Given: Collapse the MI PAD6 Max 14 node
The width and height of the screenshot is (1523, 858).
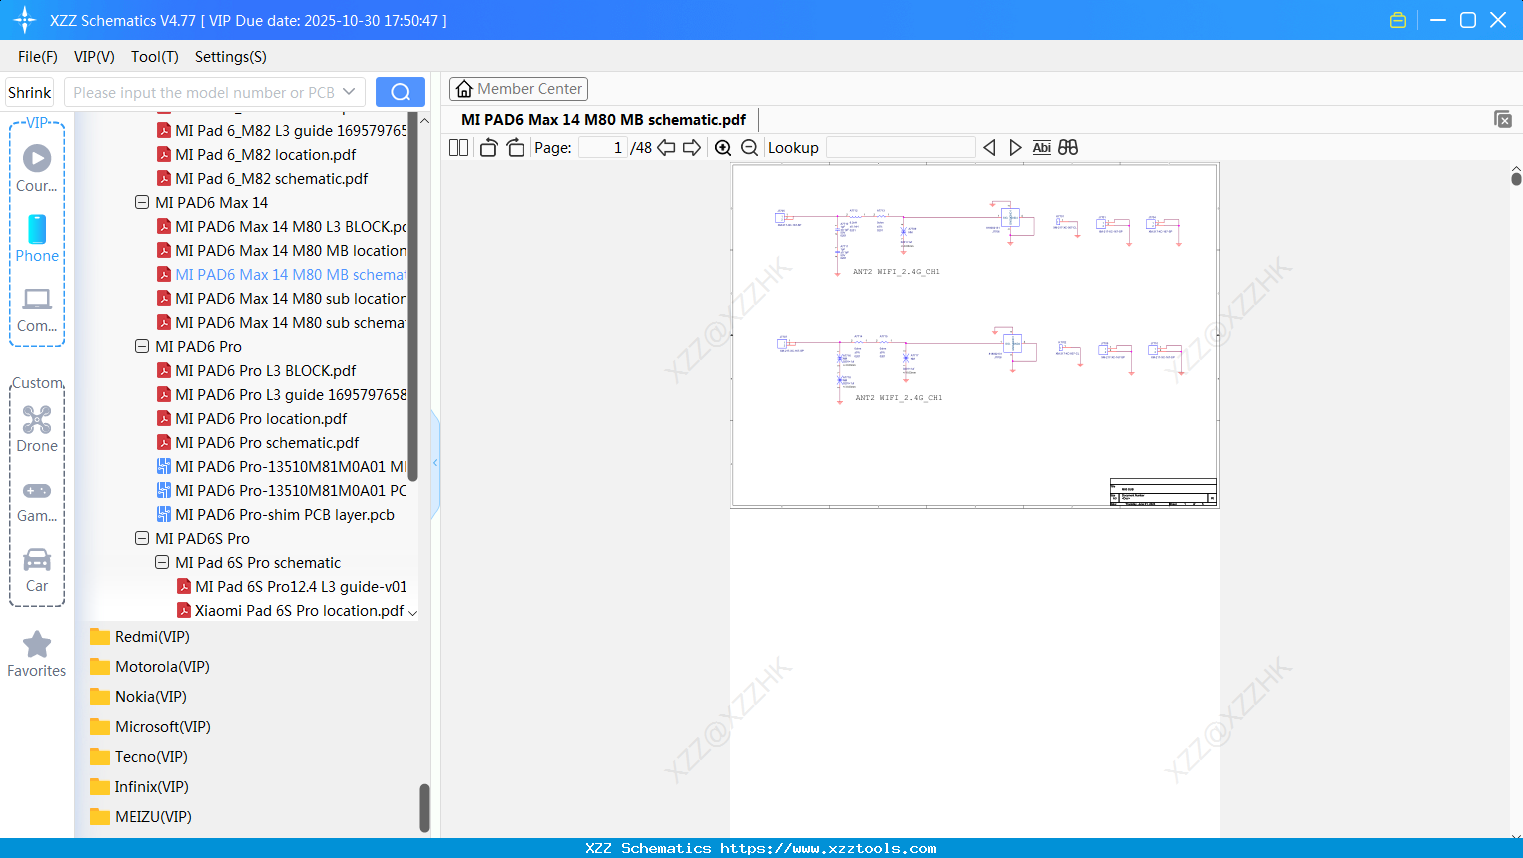Looking at the screenshot, I should point(142,203).
